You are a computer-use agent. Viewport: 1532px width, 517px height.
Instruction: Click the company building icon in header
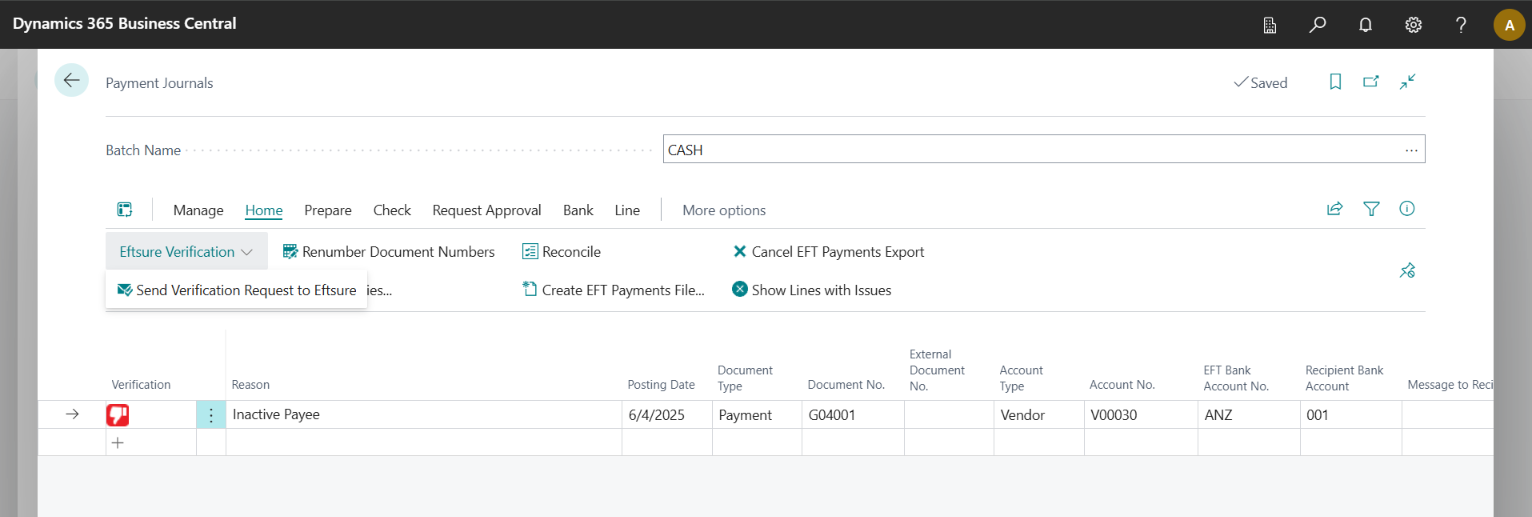[1270, 24]
